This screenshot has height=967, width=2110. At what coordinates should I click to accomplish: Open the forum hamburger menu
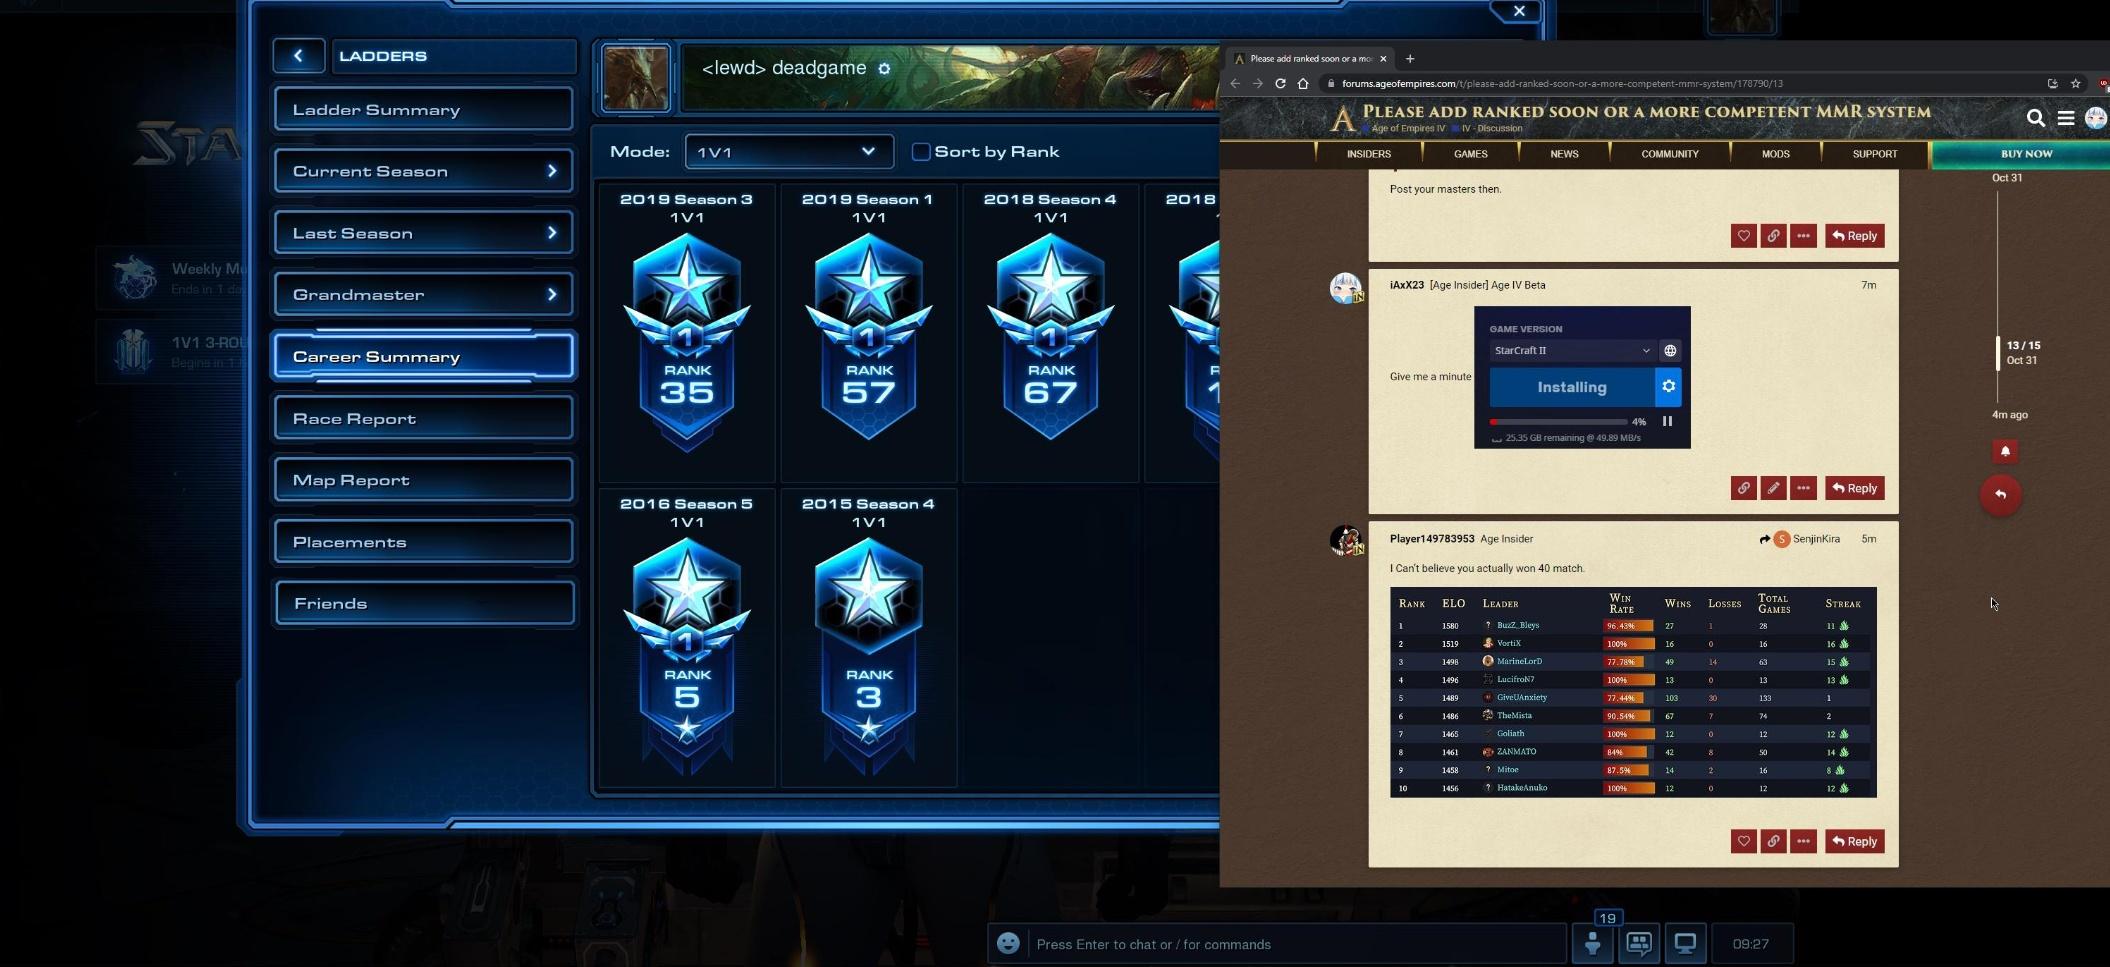[2065, 118]
